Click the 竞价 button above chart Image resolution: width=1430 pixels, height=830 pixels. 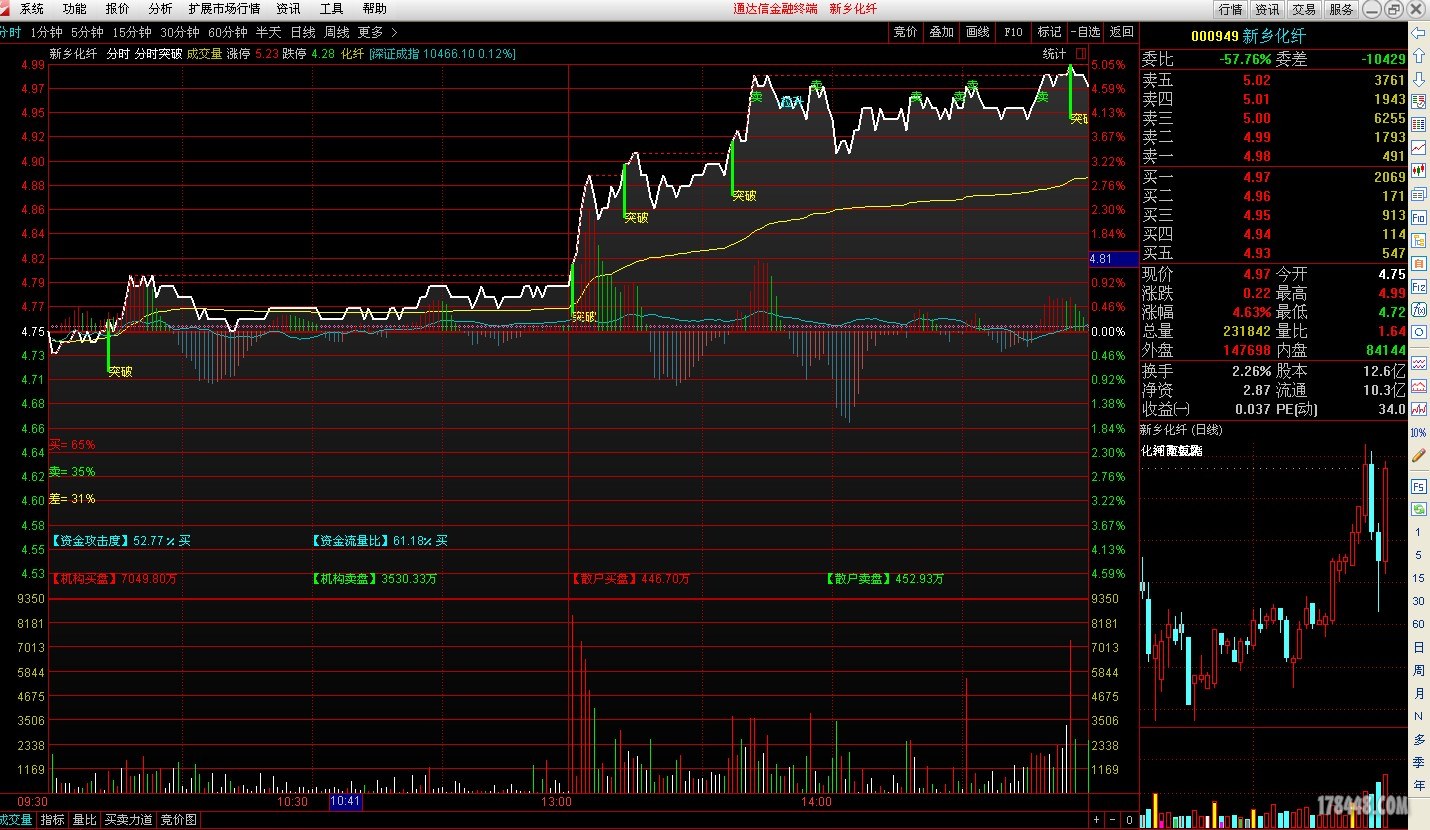[x=905, y=32]
